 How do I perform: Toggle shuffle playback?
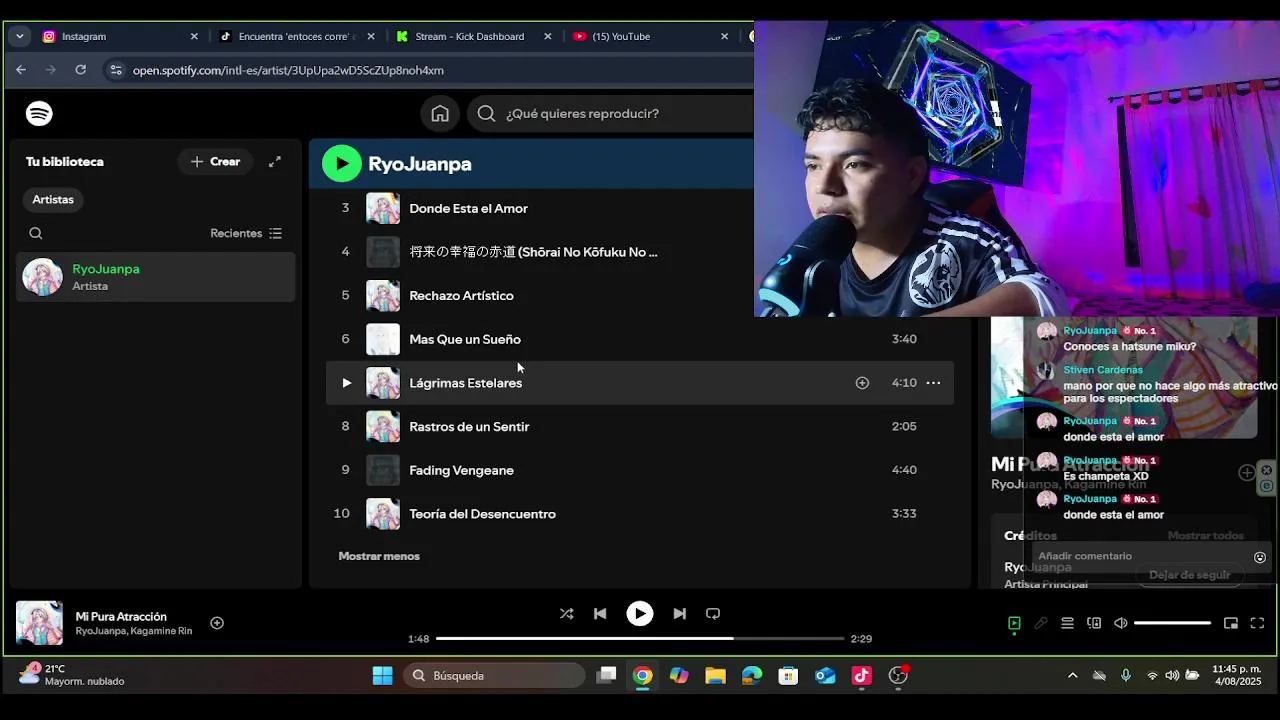(567, 613)
